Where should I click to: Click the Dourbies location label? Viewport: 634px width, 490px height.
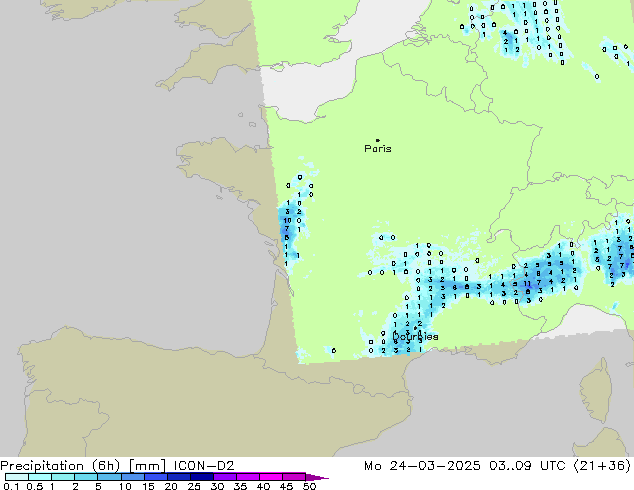coord(415,336)
